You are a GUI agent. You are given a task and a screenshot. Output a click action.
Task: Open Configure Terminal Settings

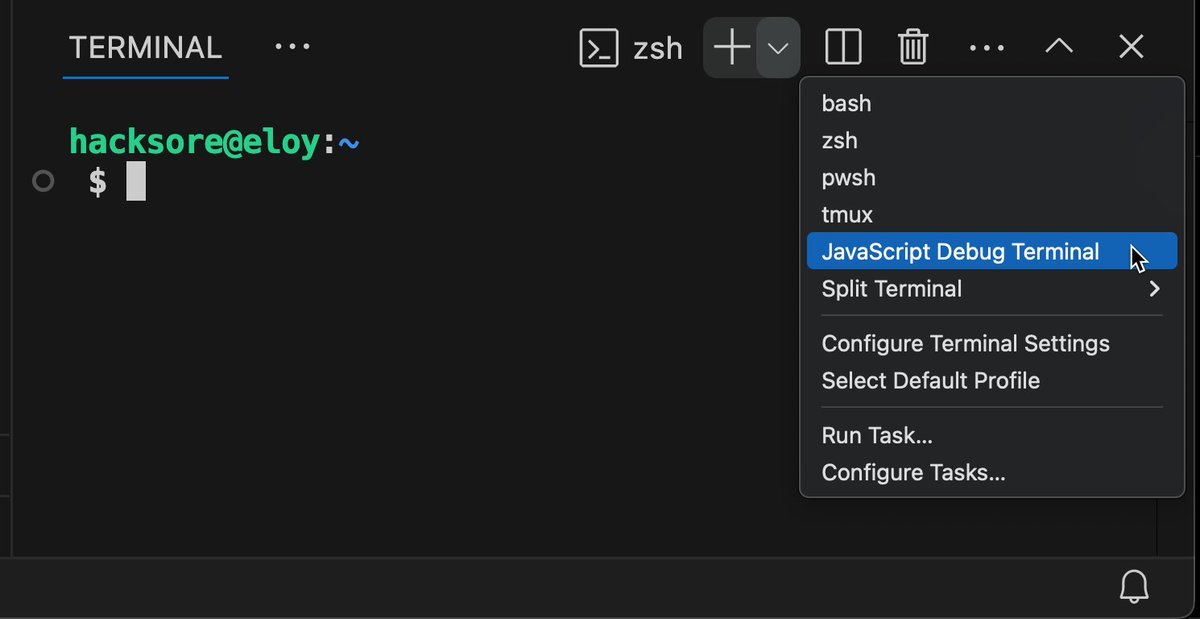pyautogui.click(x=965, y=344)
